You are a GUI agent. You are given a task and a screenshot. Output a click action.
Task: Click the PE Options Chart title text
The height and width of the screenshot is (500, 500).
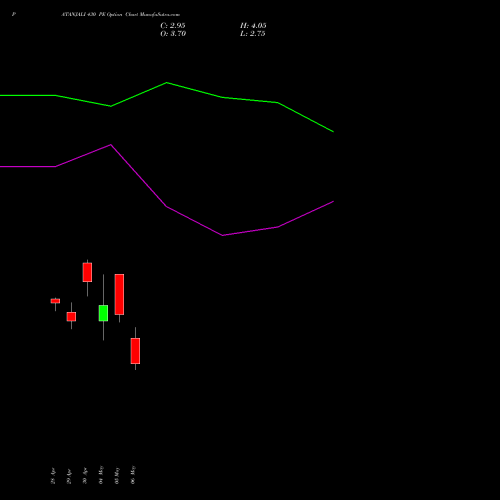tap(121, 15)
